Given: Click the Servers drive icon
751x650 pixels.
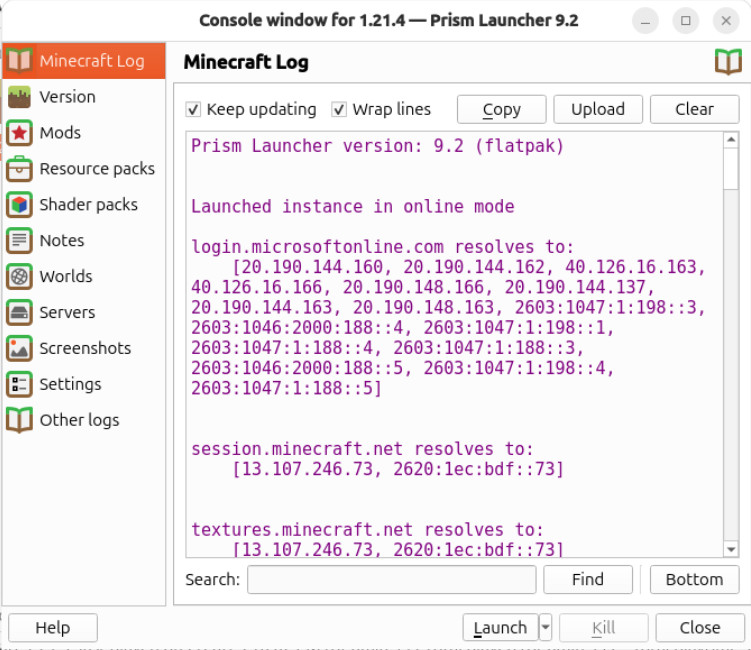Looking at the screenshot, I should click(x=19, y=312).
